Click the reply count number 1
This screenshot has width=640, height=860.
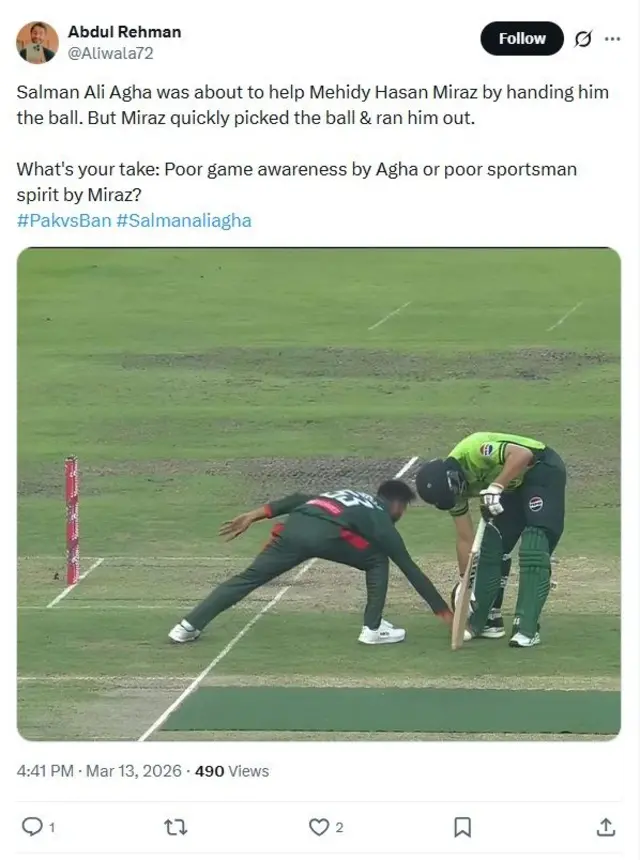[52, 827]
